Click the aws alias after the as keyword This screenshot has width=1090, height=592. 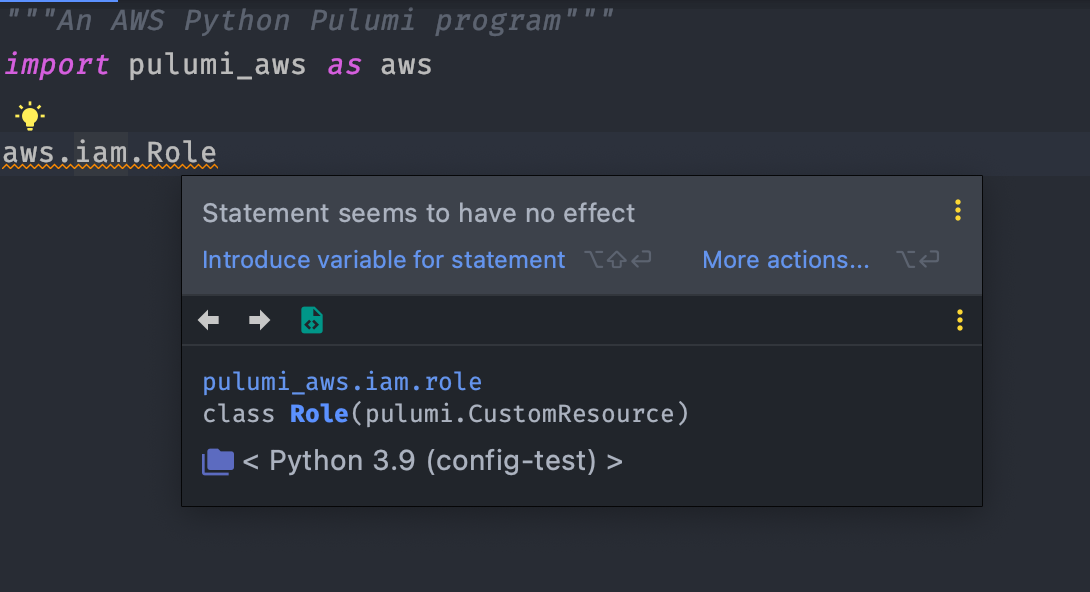coord(406,65)
